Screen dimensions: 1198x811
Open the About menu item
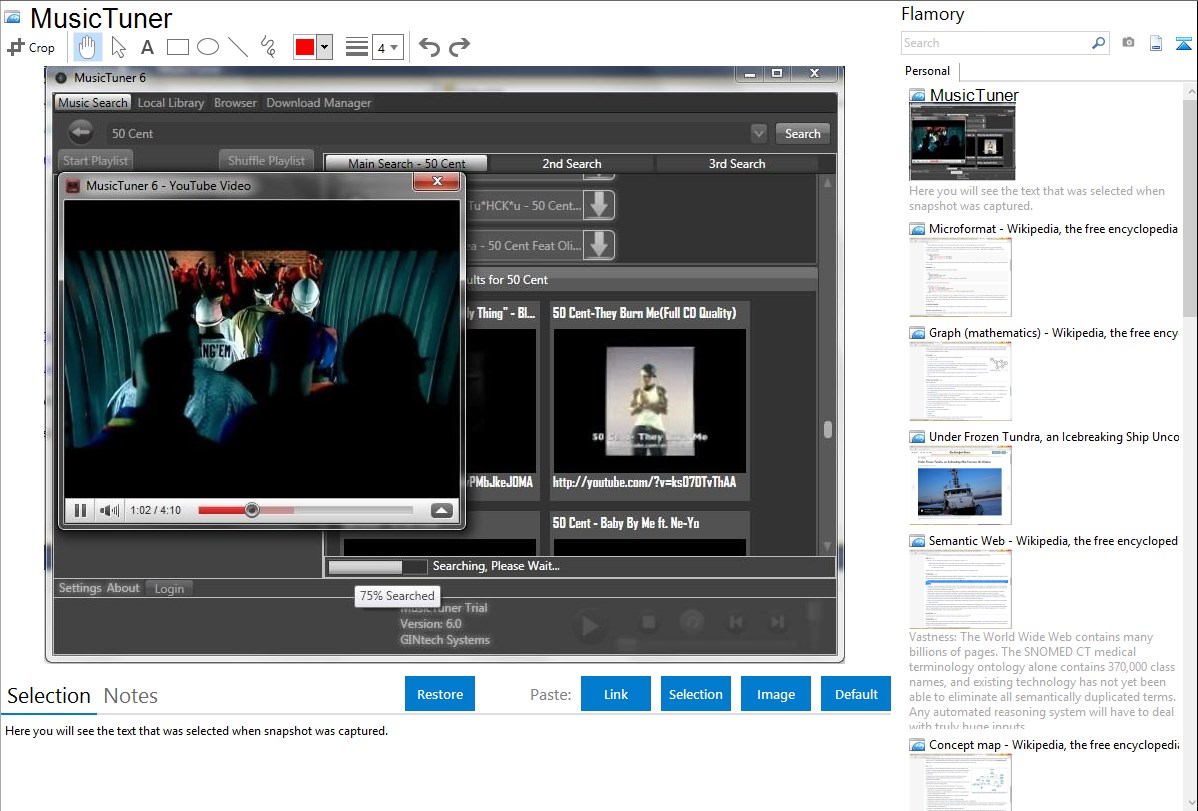click(122, 588)
